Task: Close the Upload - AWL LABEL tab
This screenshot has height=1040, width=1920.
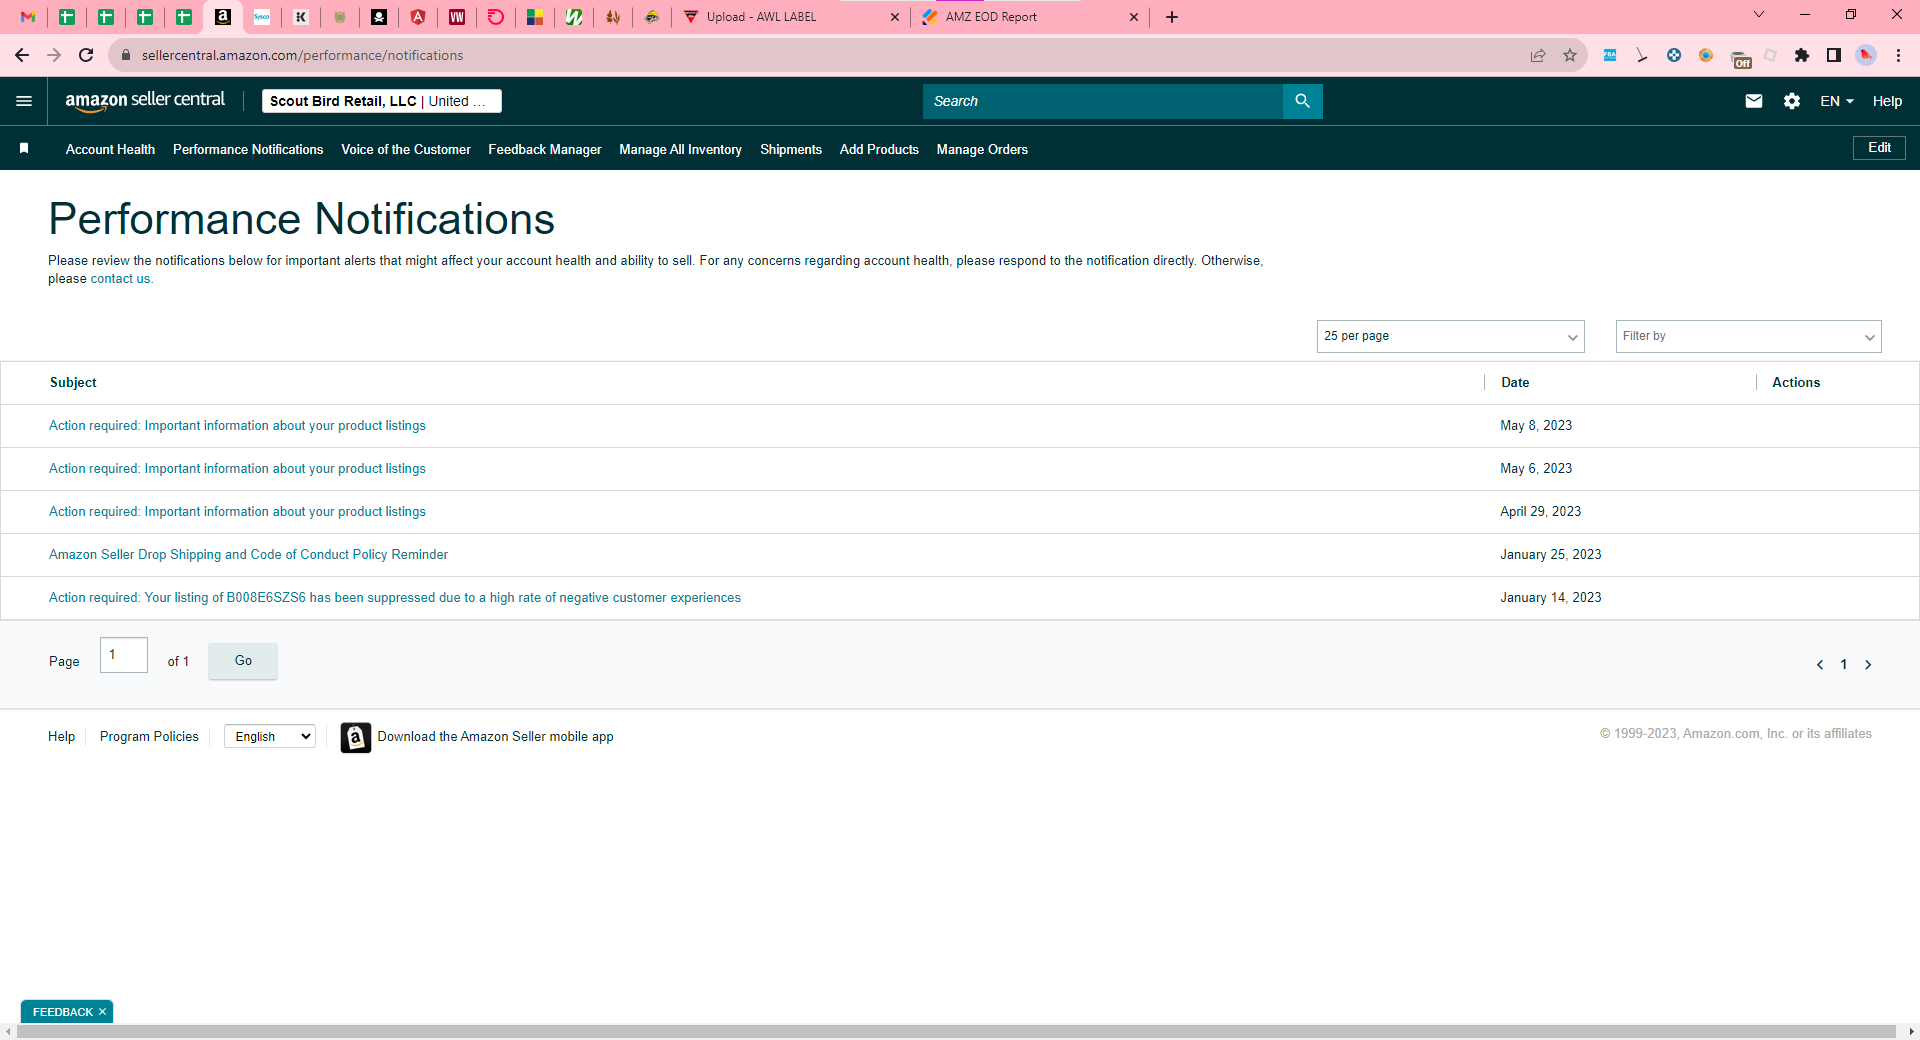Action: (894, 17)
